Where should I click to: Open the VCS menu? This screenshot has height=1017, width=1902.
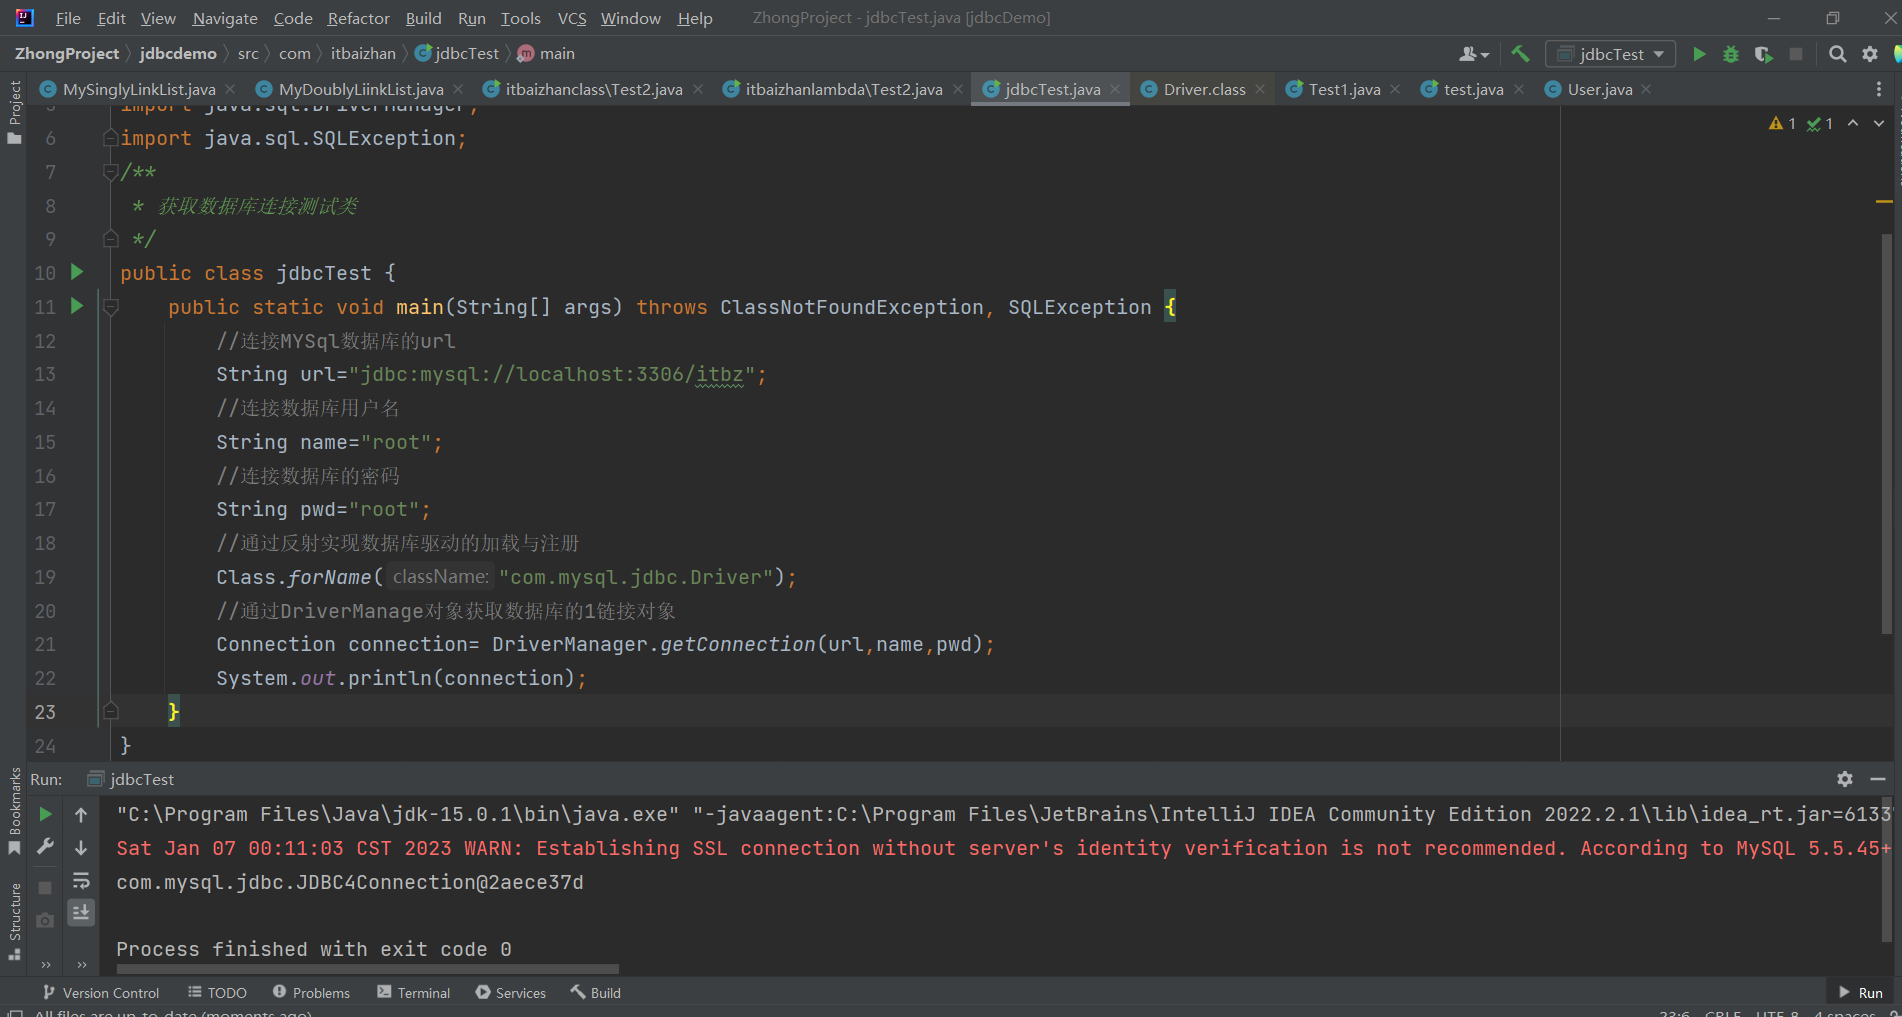[x=572, y=18]
